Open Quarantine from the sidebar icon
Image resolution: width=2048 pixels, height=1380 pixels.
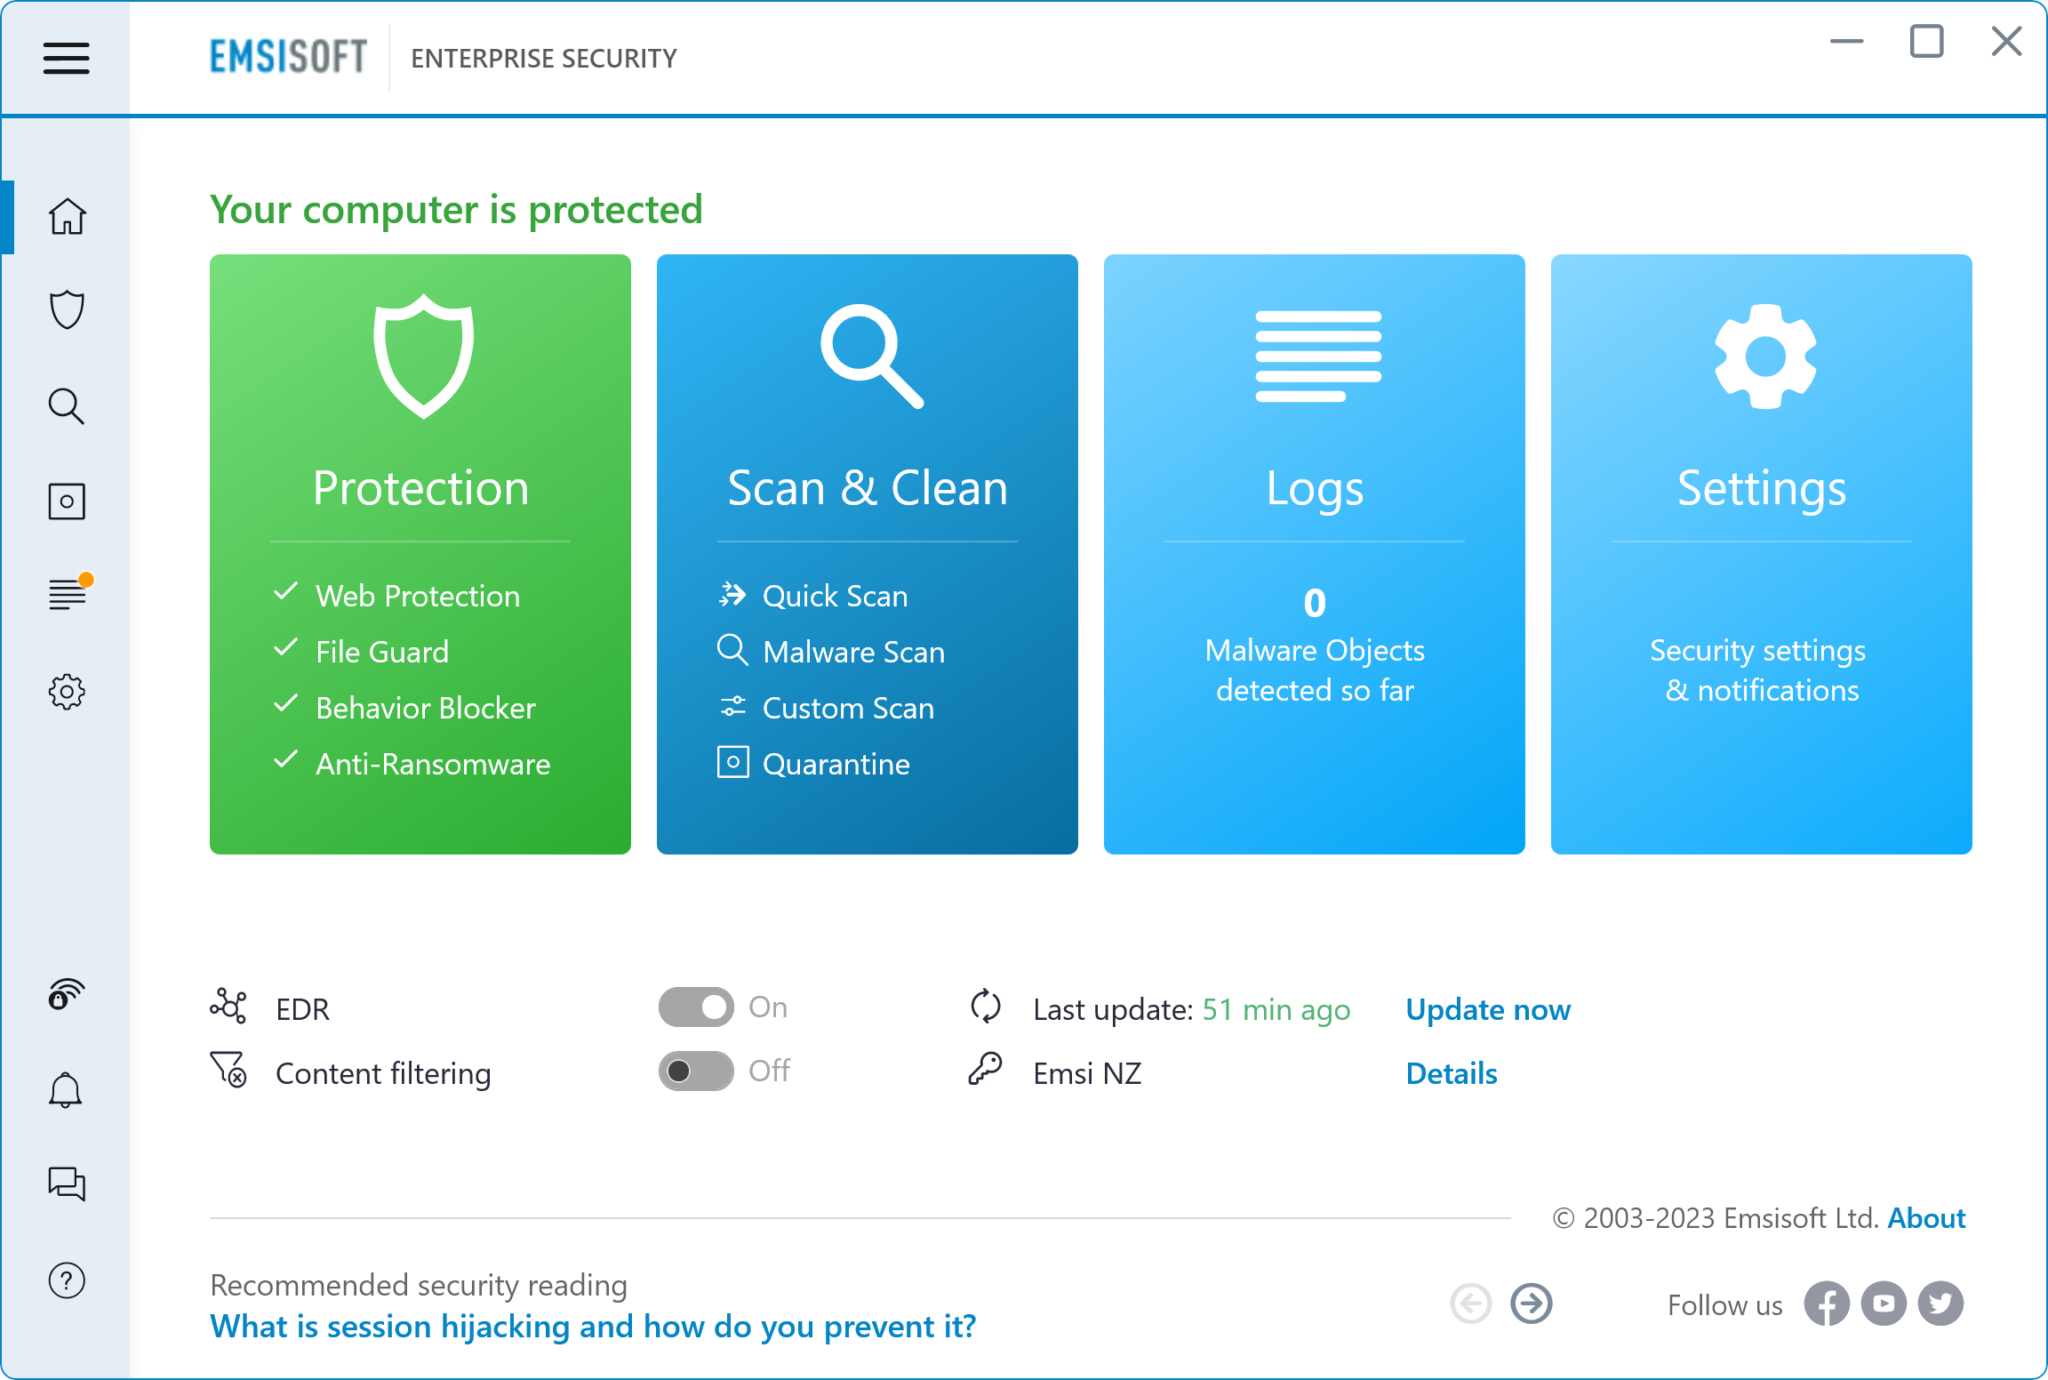click(66, 501)
